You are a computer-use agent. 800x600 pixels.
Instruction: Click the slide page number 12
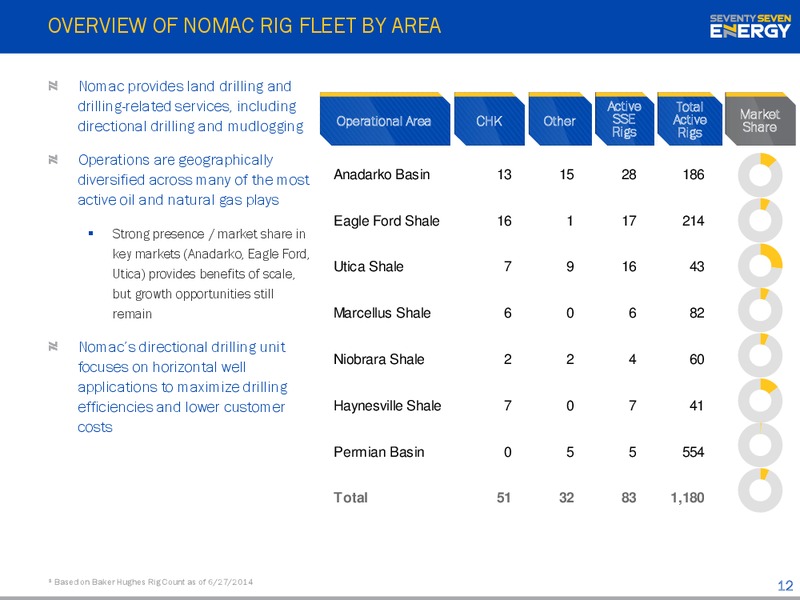[x=785, y=585]
